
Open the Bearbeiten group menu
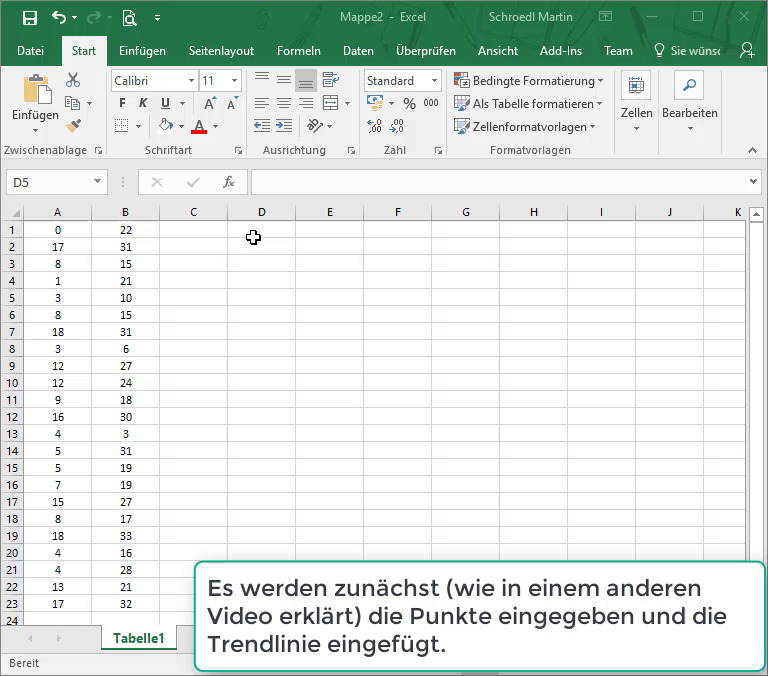point(690,102)
